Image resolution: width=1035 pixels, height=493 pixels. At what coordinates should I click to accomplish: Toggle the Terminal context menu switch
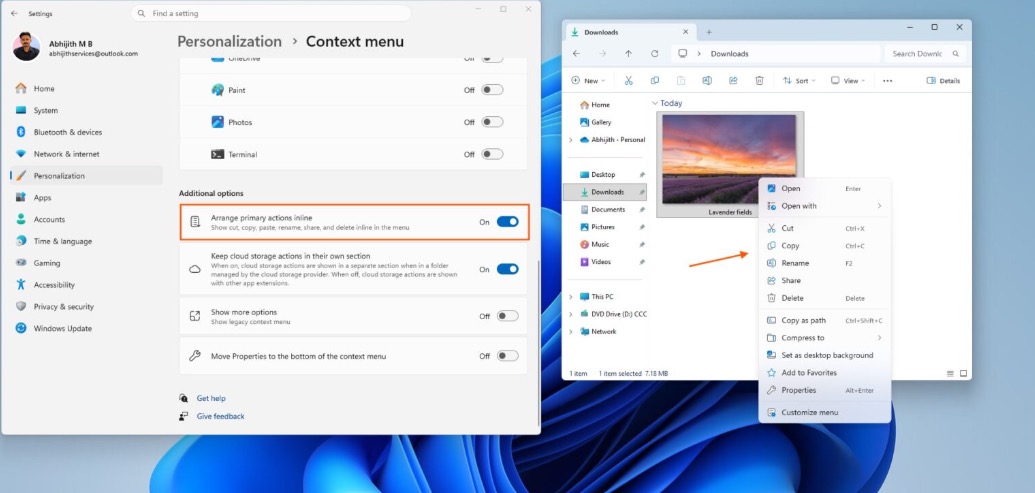(492, 154)
